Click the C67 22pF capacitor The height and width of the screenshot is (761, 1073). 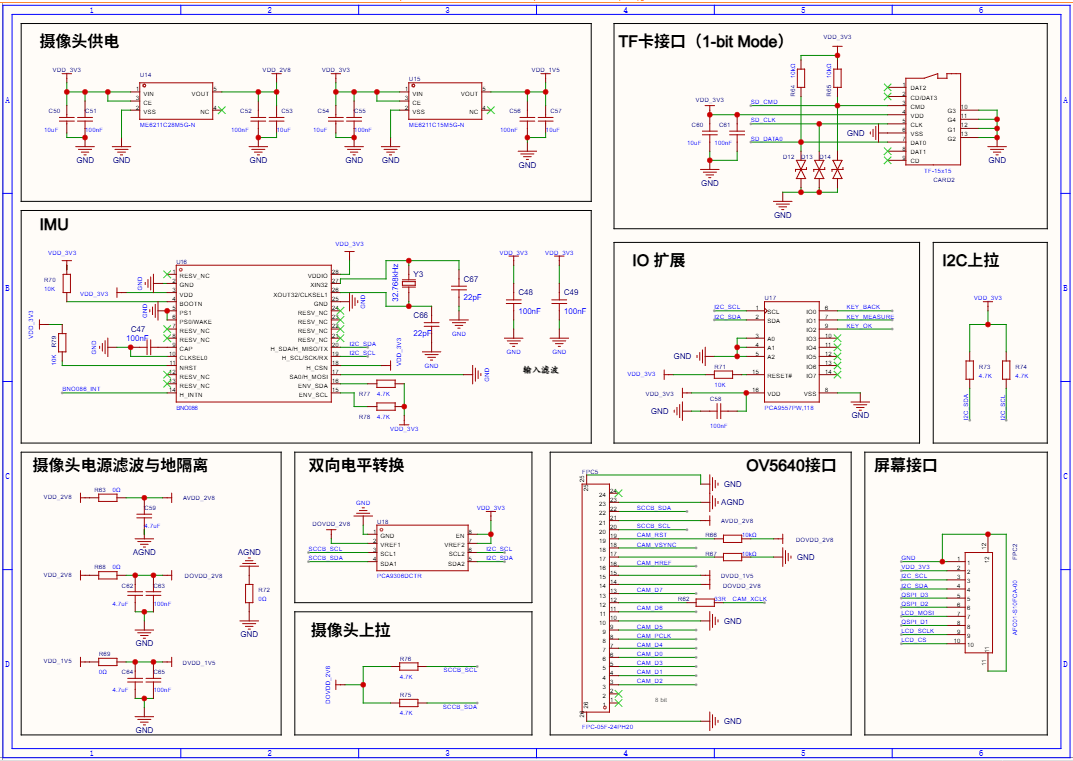click(458, 289)
